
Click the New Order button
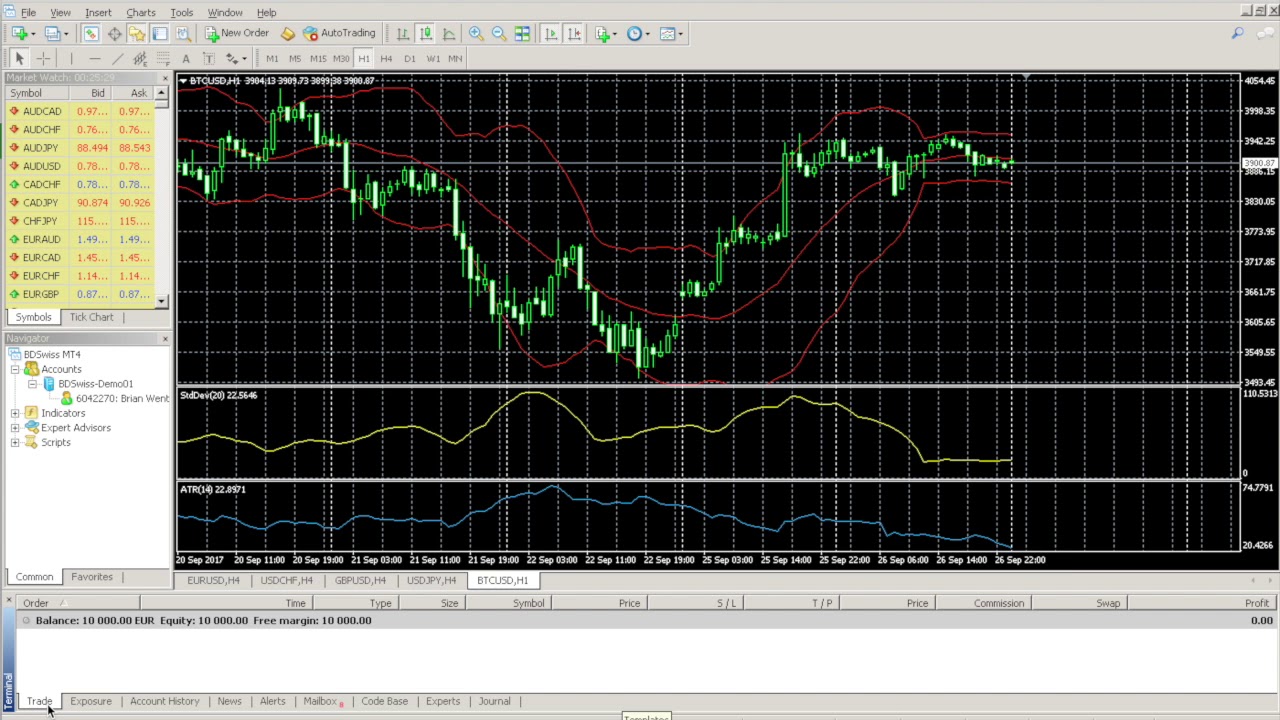(x=237, y=33)
